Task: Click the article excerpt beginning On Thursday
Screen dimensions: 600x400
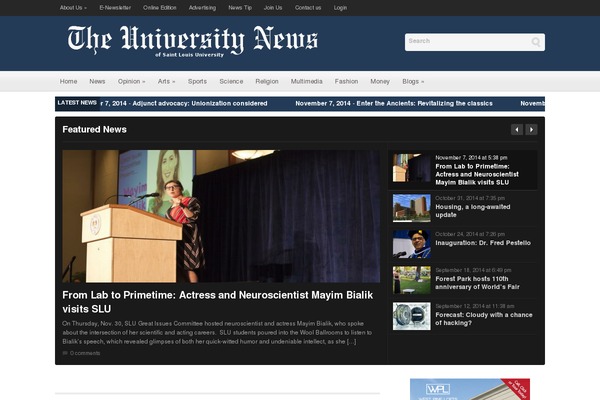Action: (217, 332)
